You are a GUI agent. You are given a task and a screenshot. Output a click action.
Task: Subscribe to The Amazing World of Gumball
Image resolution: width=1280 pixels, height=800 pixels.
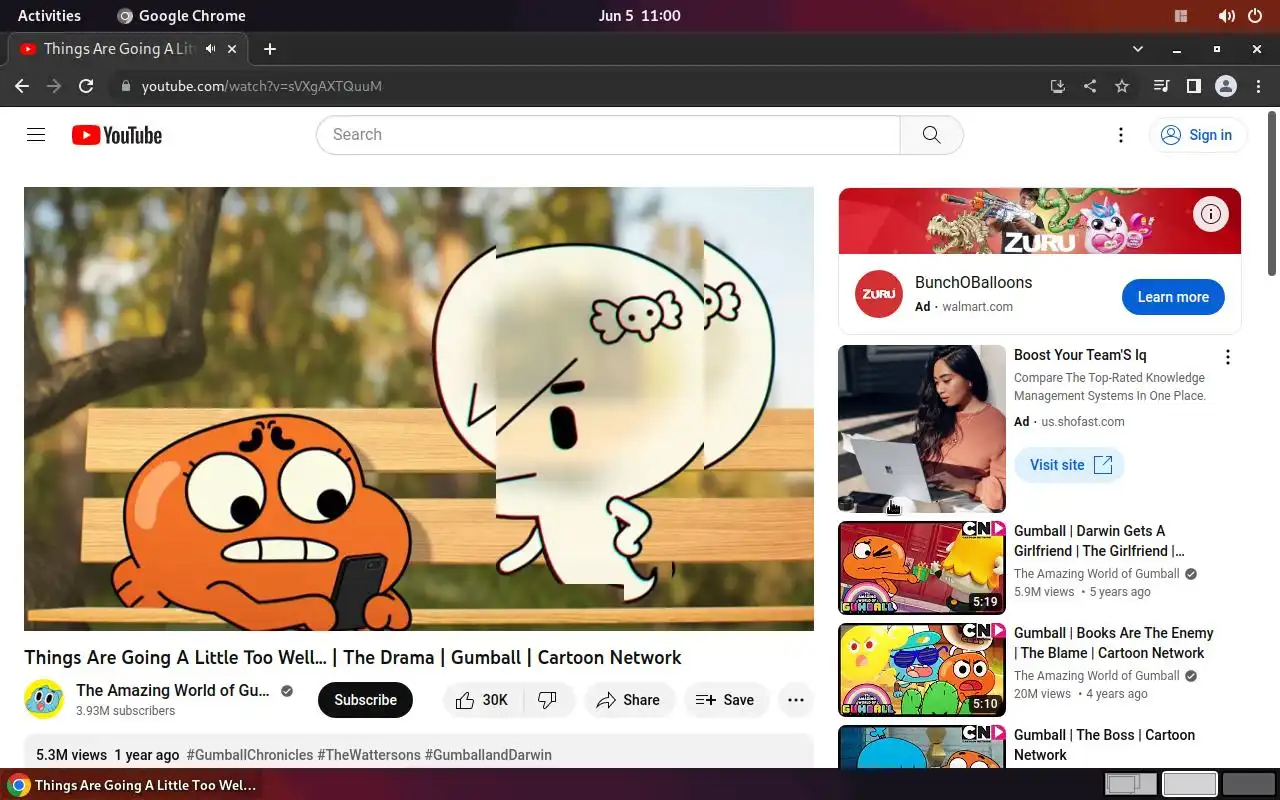click(x=365, y=700)
